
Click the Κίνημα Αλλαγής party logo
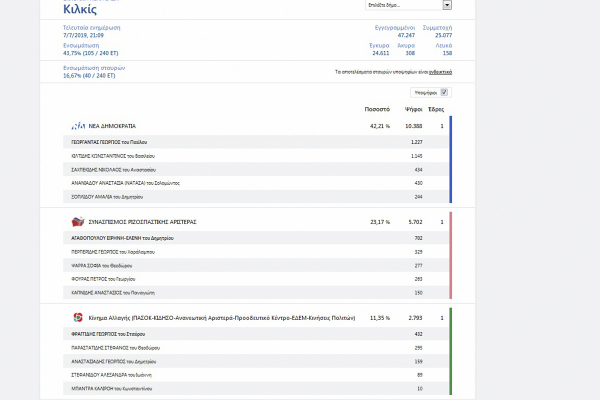77,317
